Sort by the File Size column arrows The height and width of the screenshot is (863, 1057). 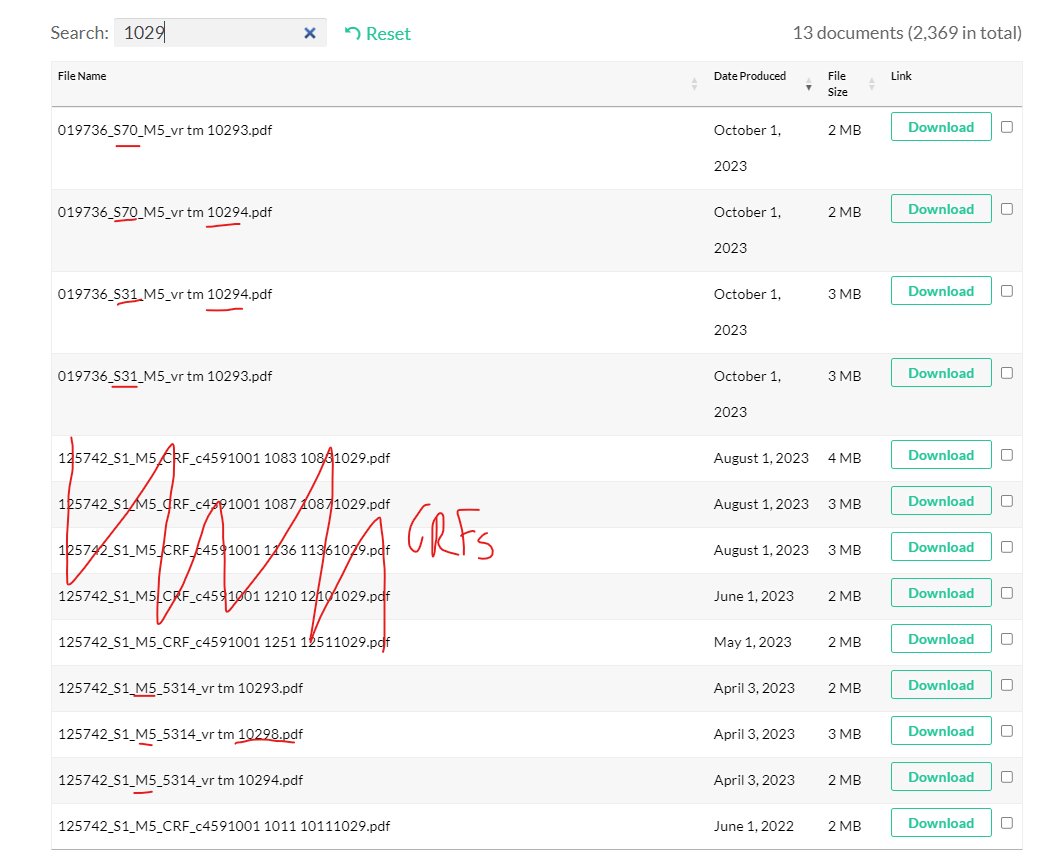point(873,84)
